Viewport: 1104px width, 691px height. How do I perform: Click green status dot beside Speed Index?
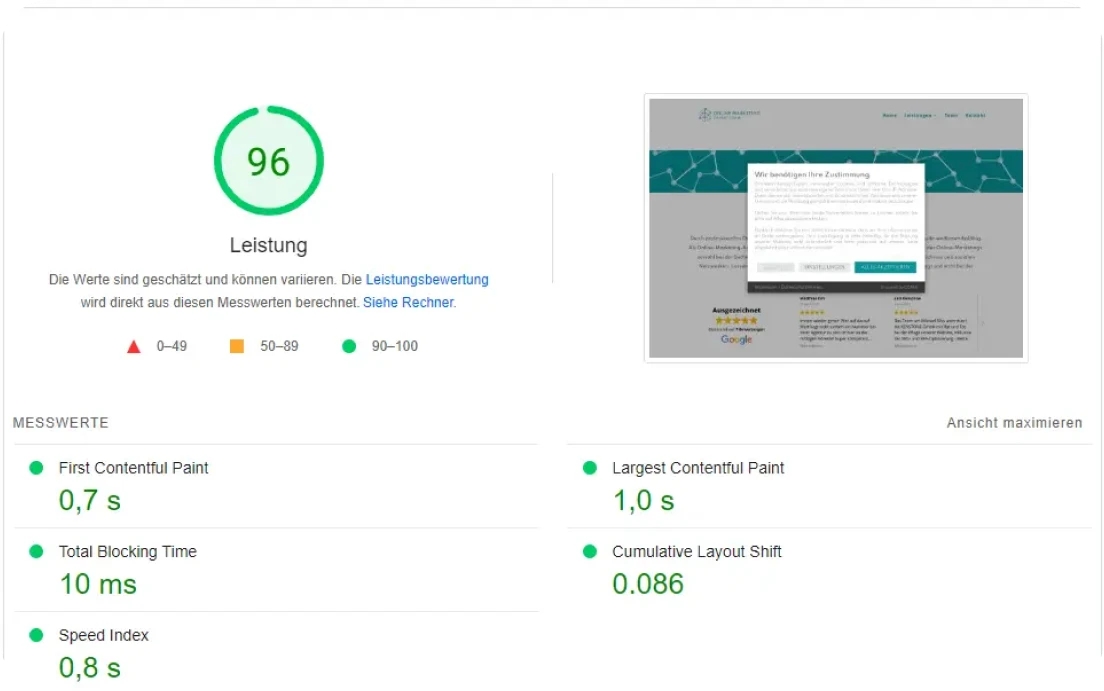pos(37,635)
